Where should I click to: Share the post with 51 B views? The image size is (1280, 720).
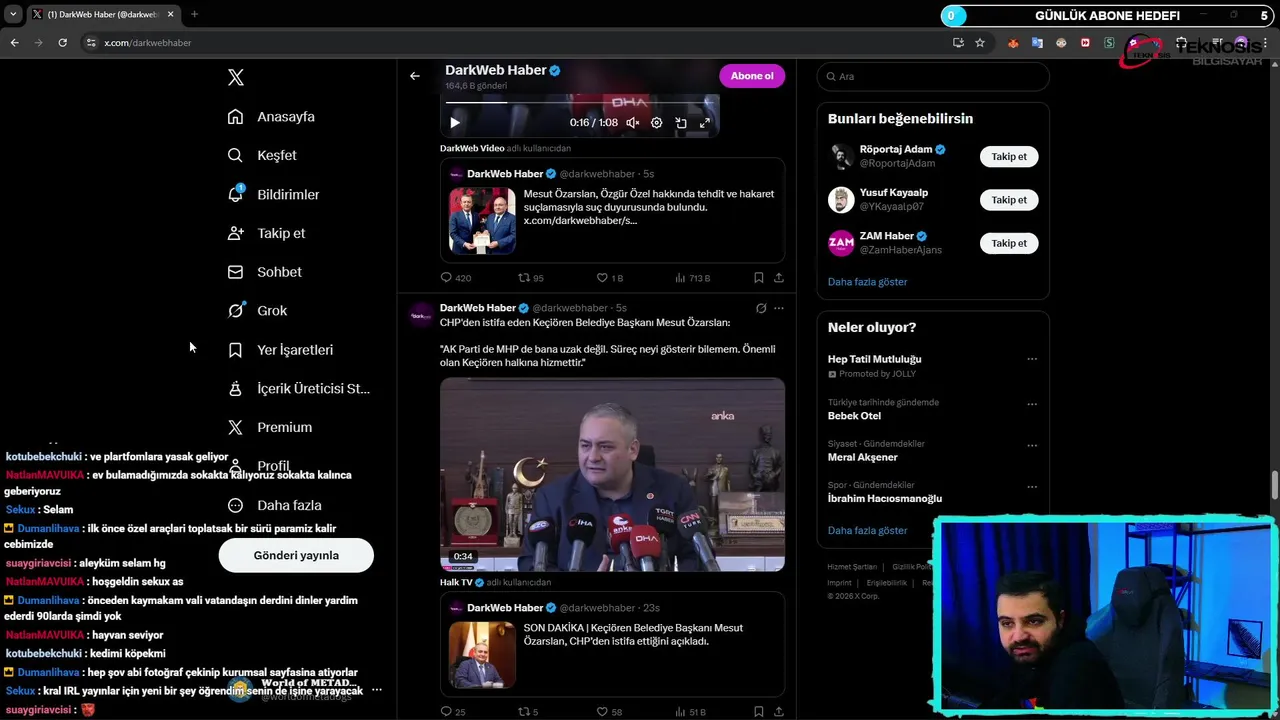pos(779,712)
